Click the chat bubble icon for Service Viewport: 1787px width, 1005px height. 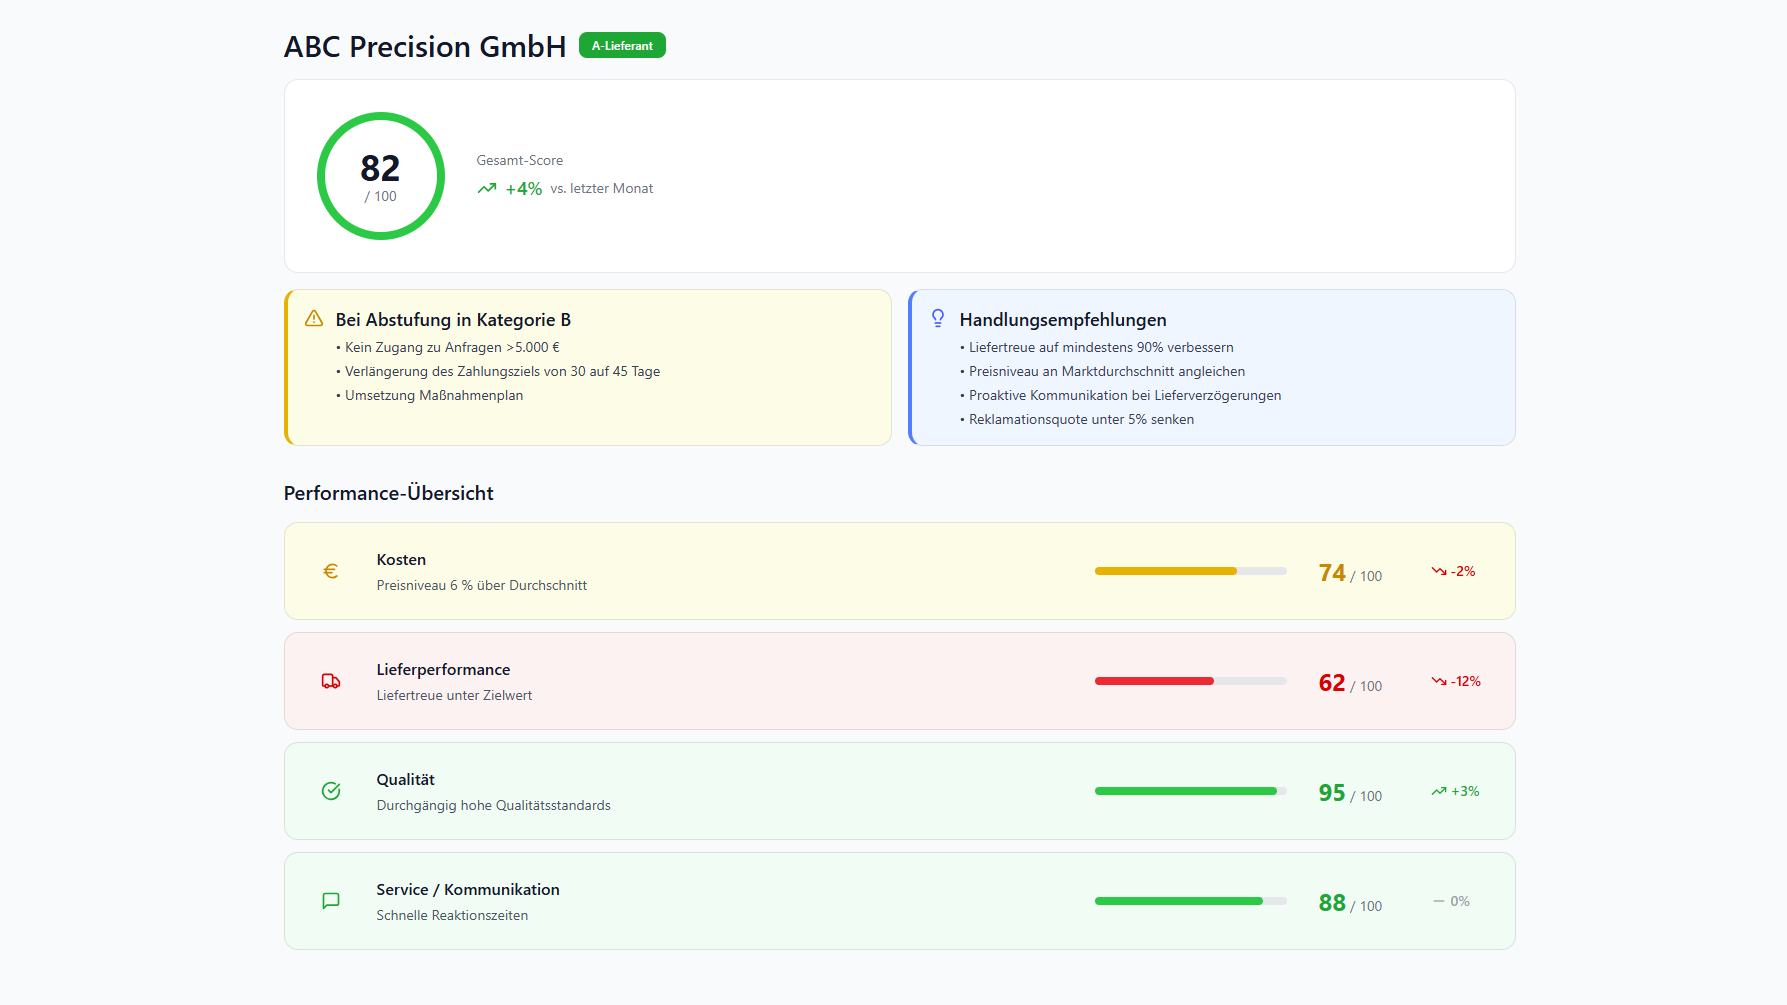pos(331,901)
